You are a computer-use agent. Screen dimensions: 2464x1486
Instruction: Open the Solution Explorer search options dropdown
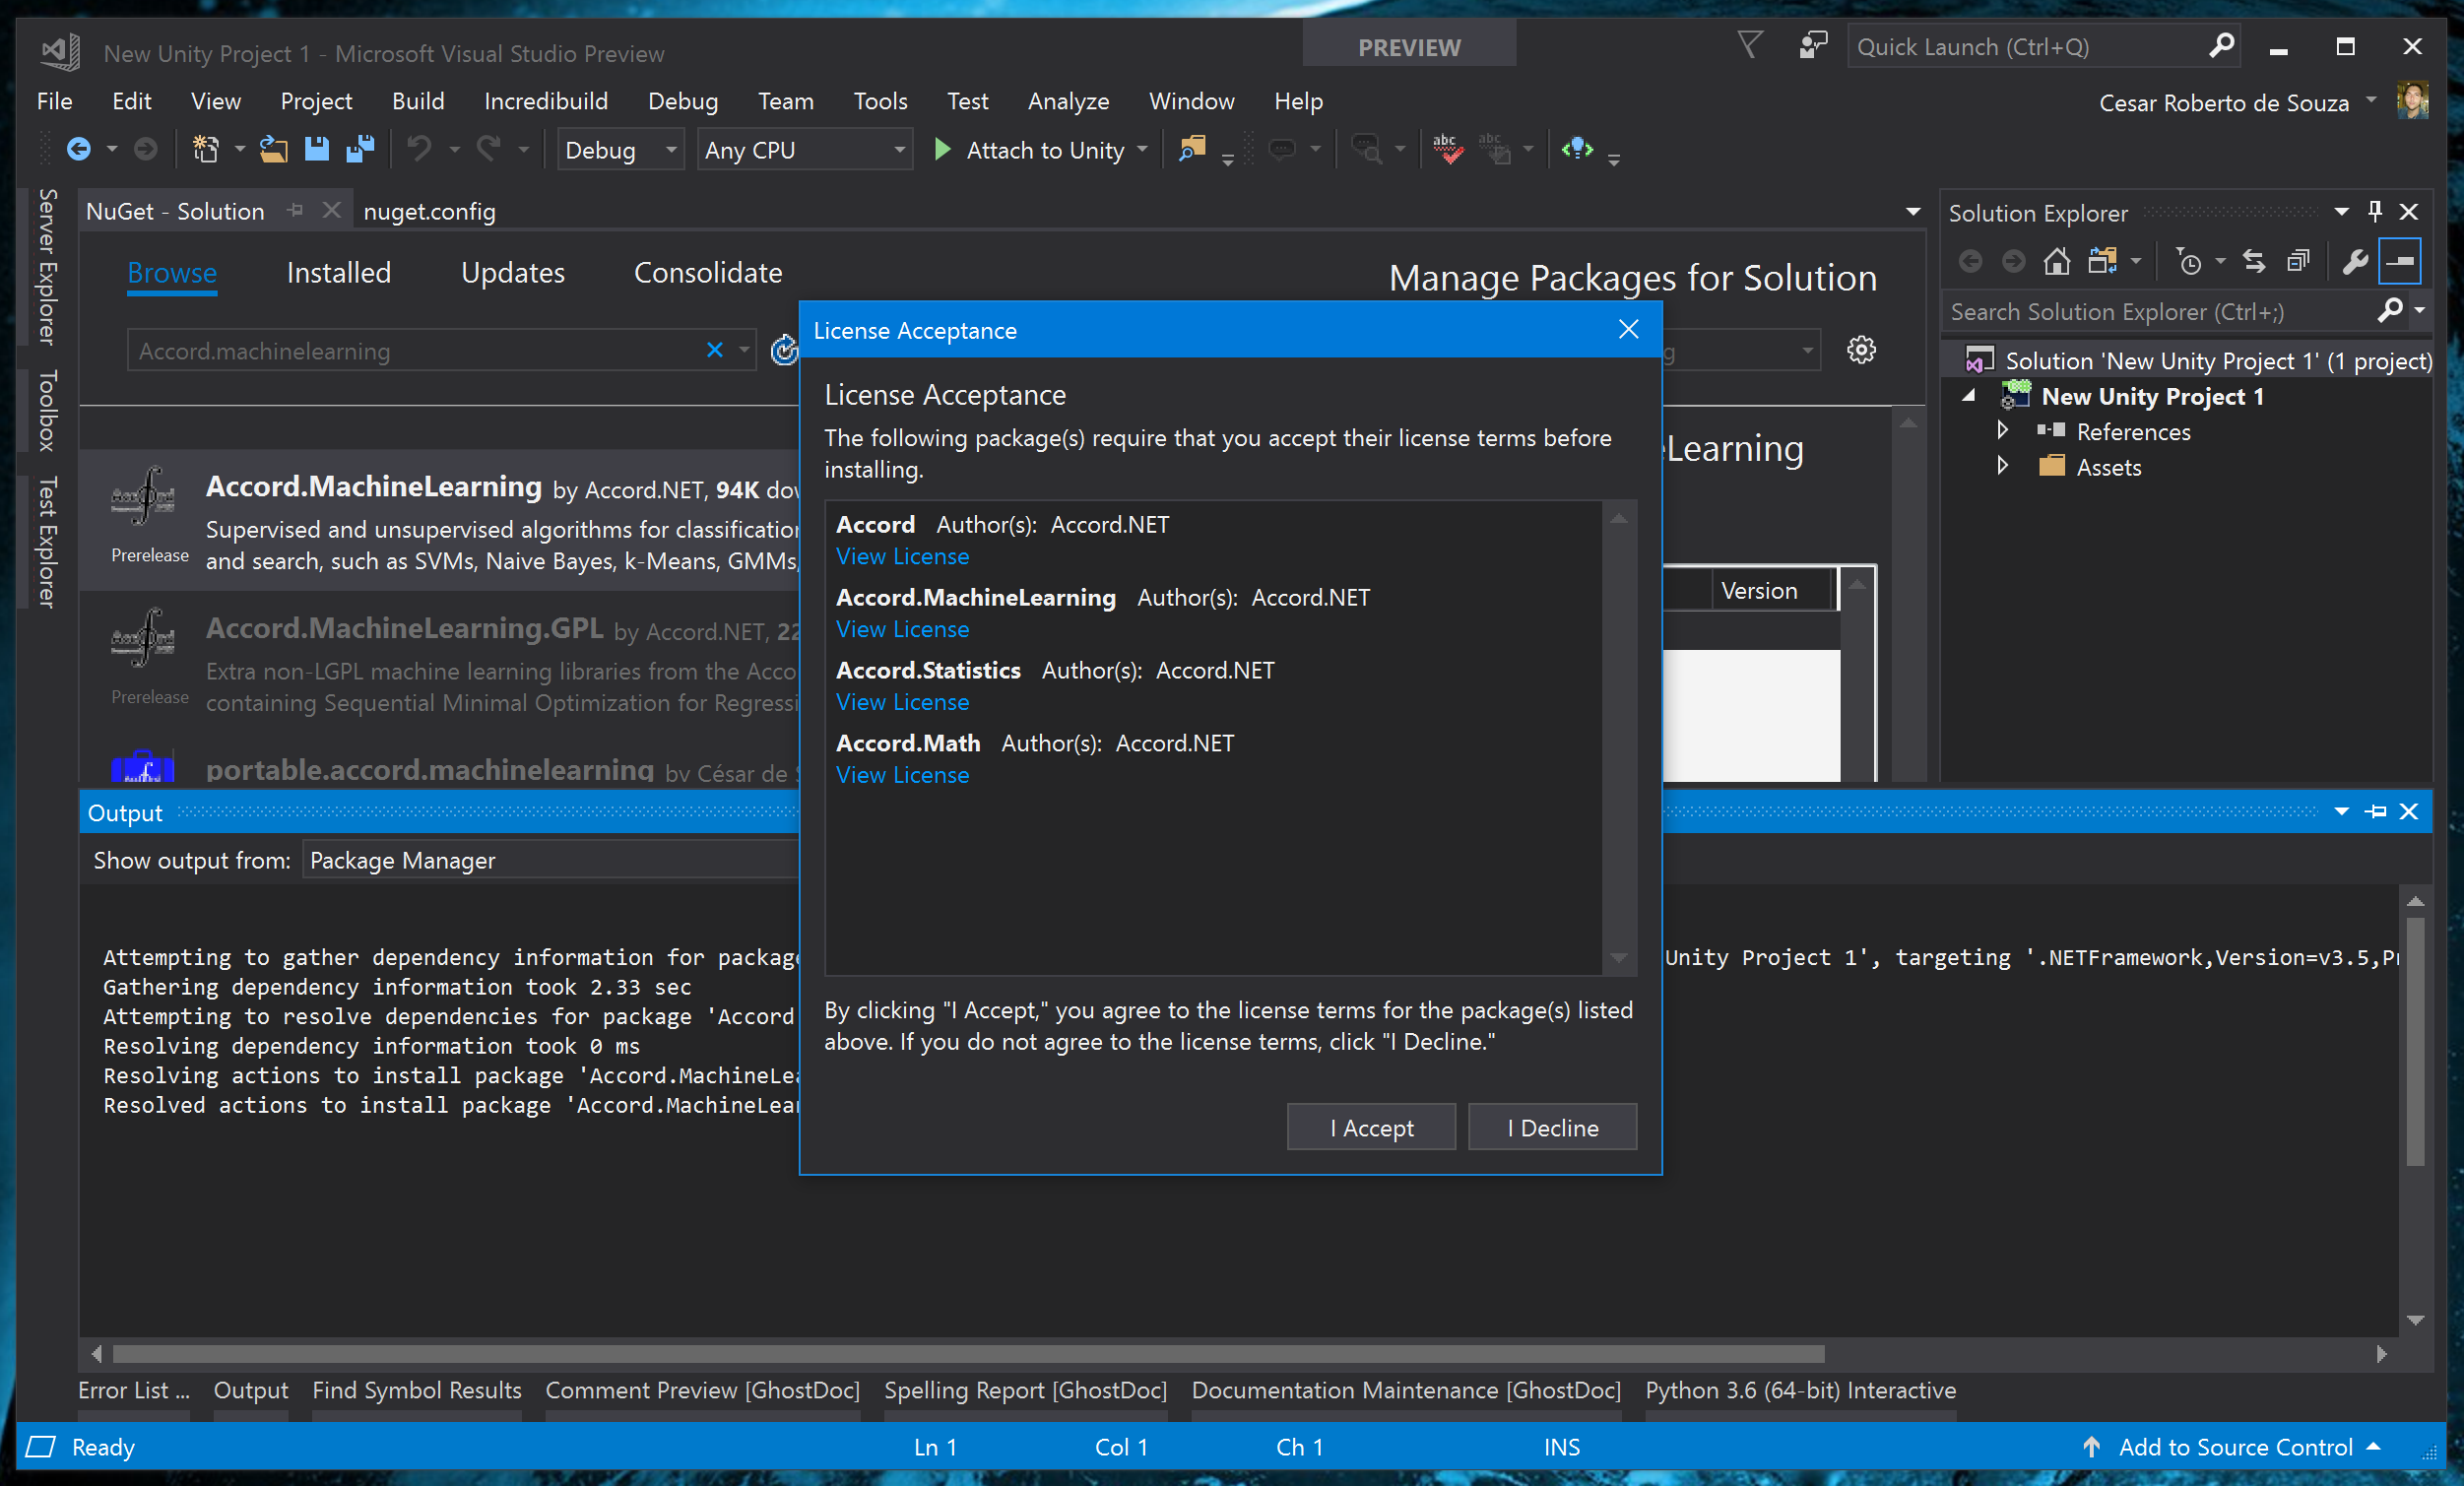tap(2419, 311)
